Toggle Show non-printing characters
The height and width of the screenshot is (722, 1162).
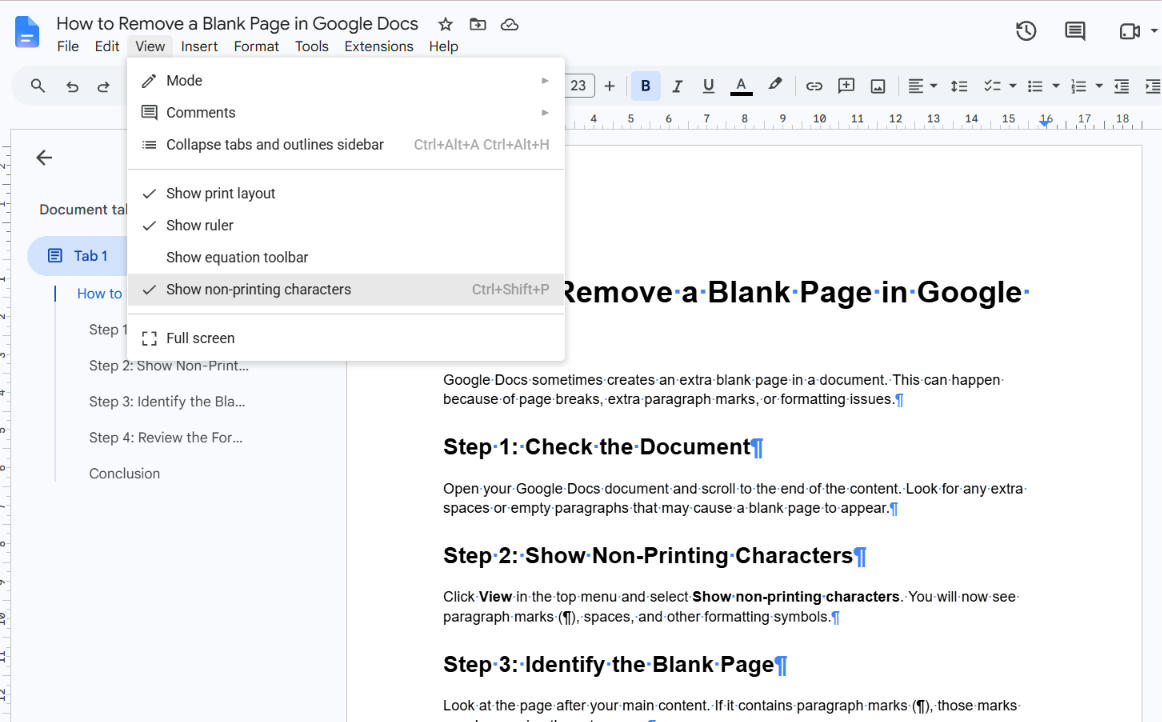pyautogui.click(x=346, y=290)
